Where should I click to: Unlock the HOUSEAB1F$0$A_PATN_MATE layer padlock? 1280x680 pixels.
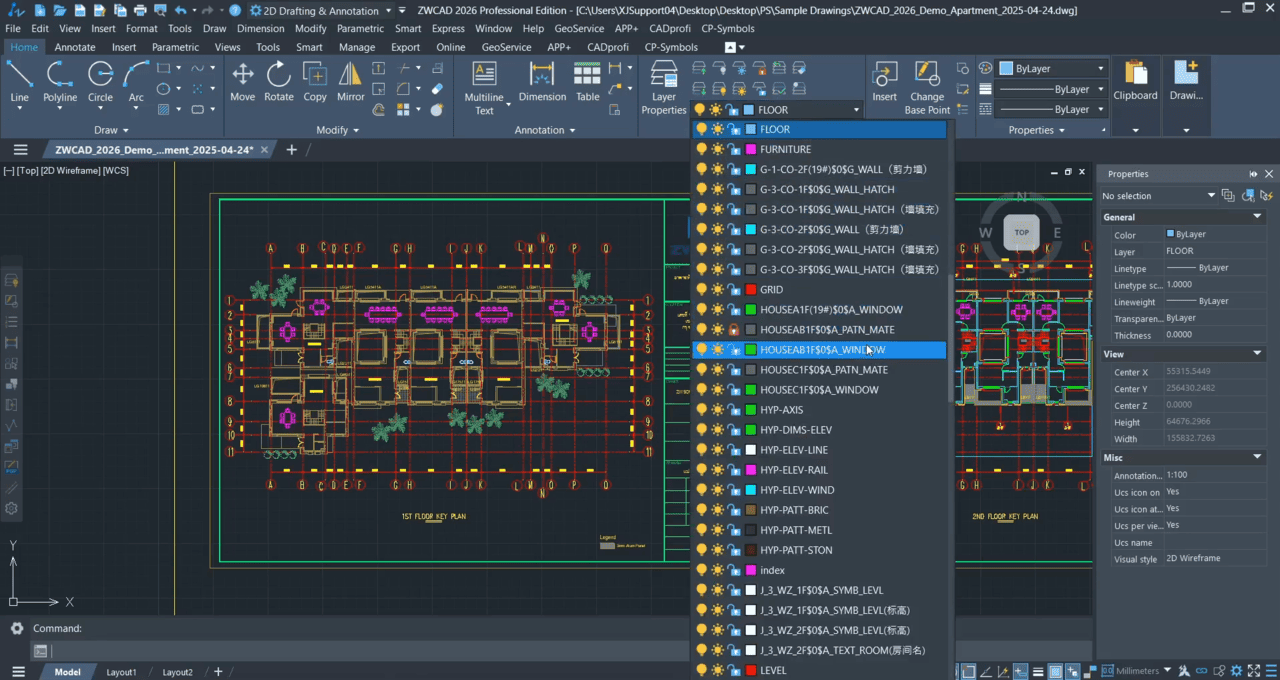(733, 330)
